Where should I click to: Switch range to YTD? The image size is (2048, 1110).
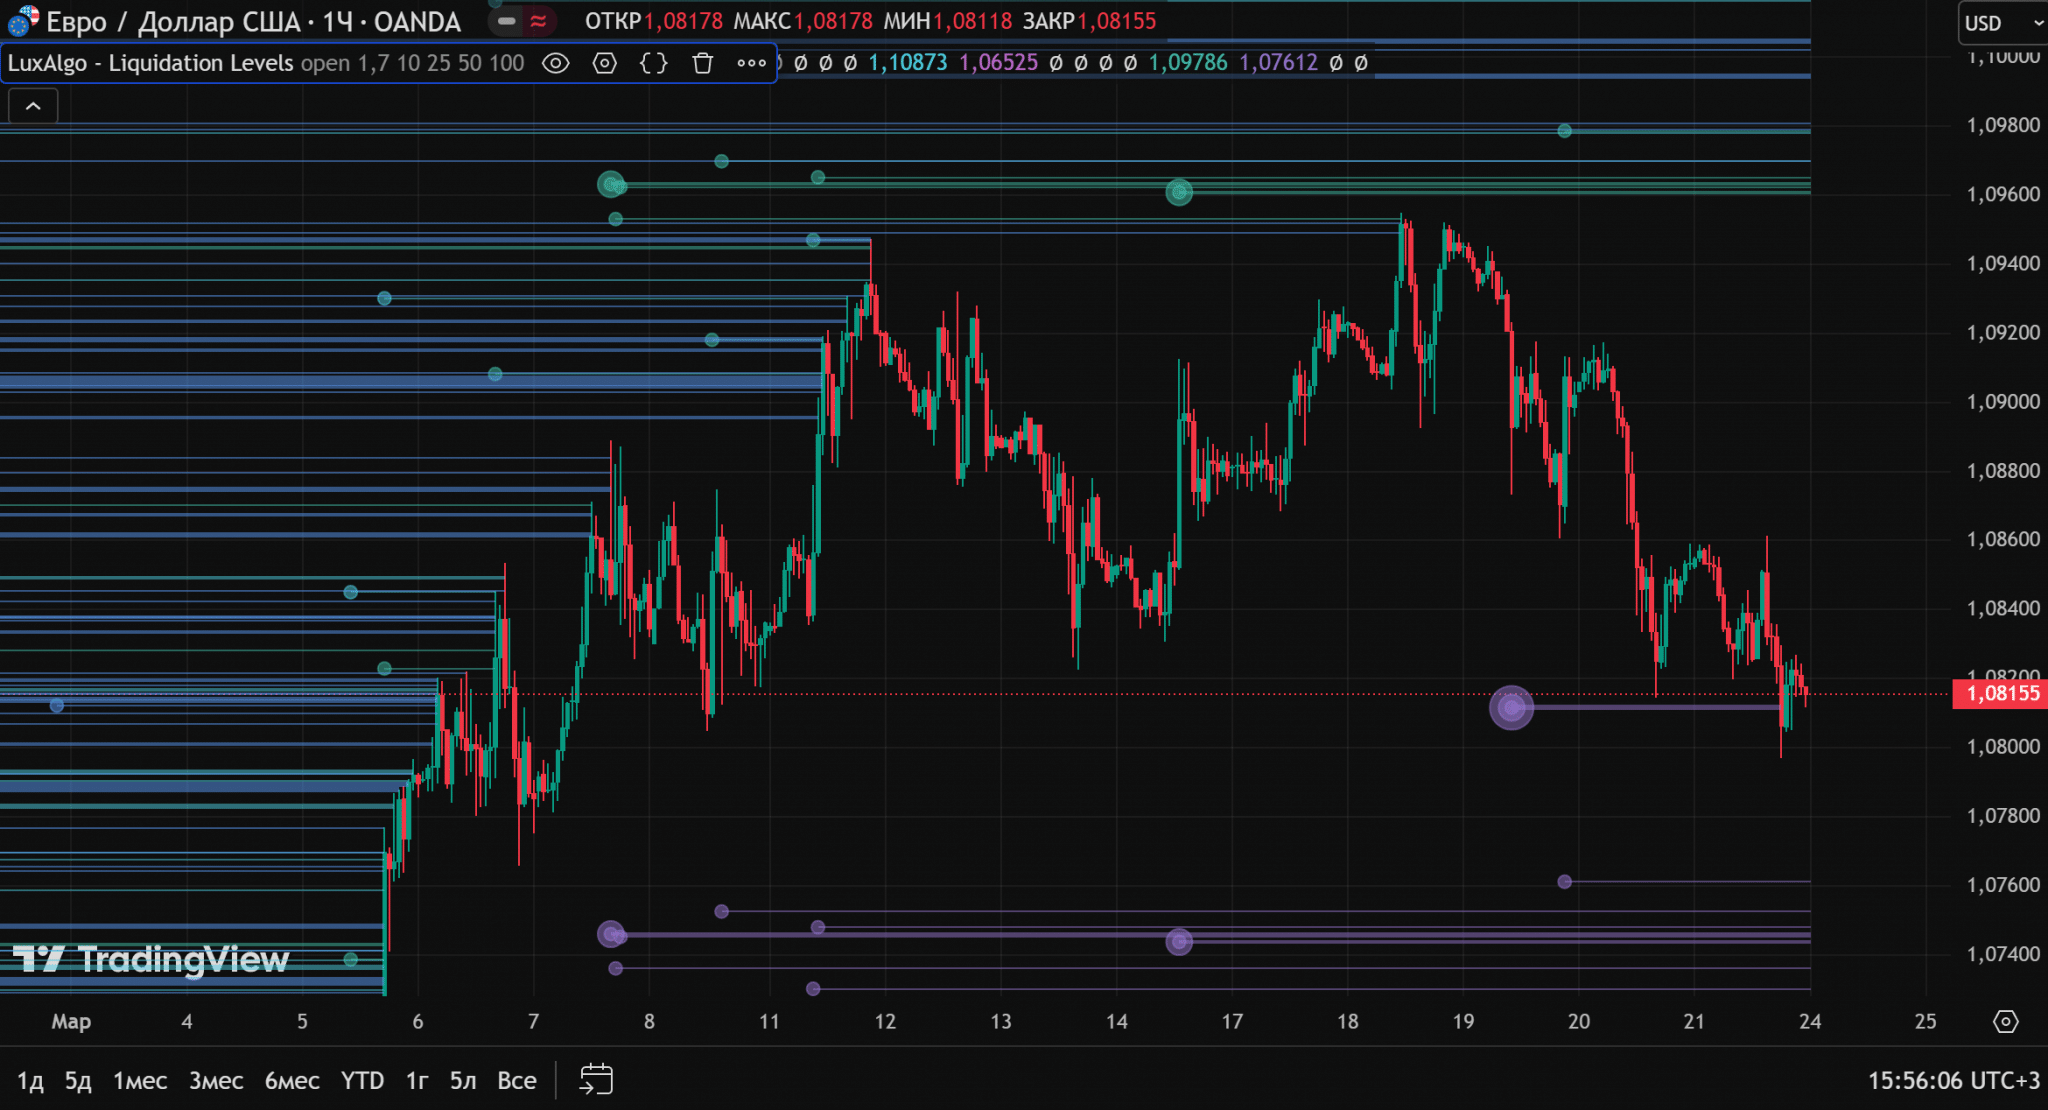click(x=362, y=1080)
